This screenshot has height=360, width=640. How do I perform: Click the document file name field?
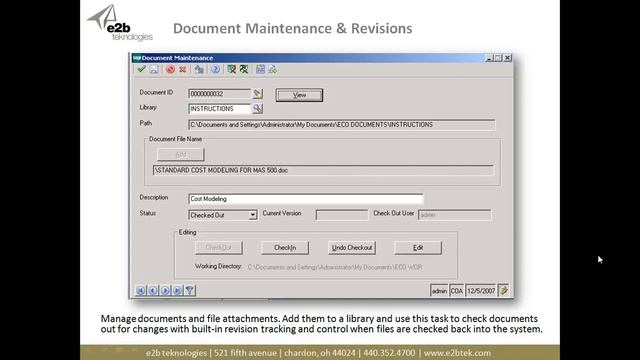pos(323,170)
